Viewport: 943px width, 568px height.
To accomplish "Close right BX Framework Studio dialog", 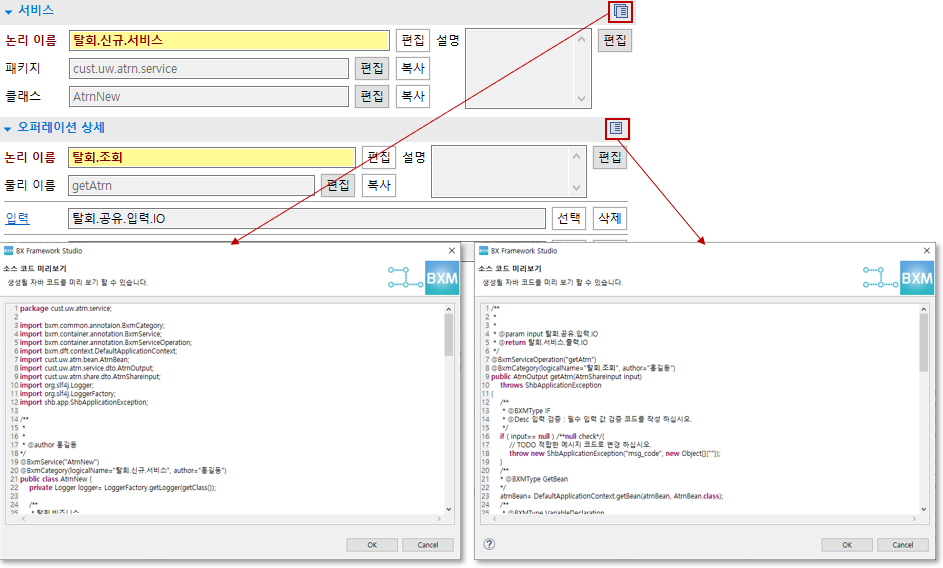I will coord(927,250).
